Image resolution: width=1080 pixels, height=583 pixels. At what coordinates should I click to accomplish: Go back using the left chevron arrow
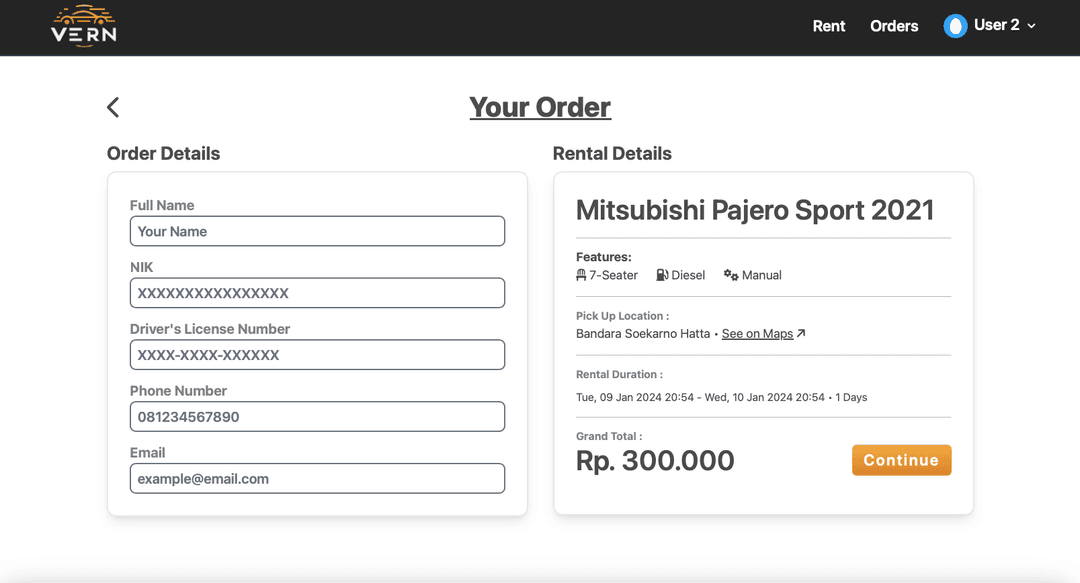tap(113, 107)
